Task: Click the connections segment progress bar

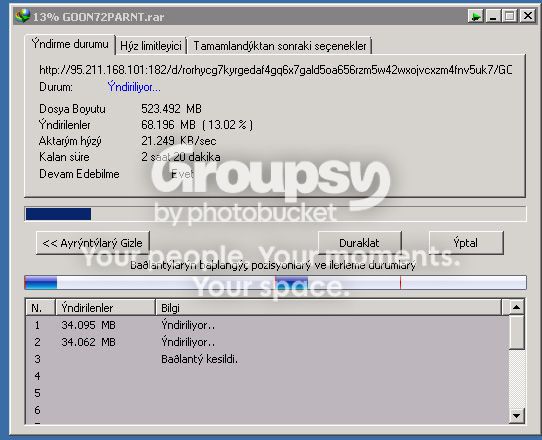Action: [275, 282]
